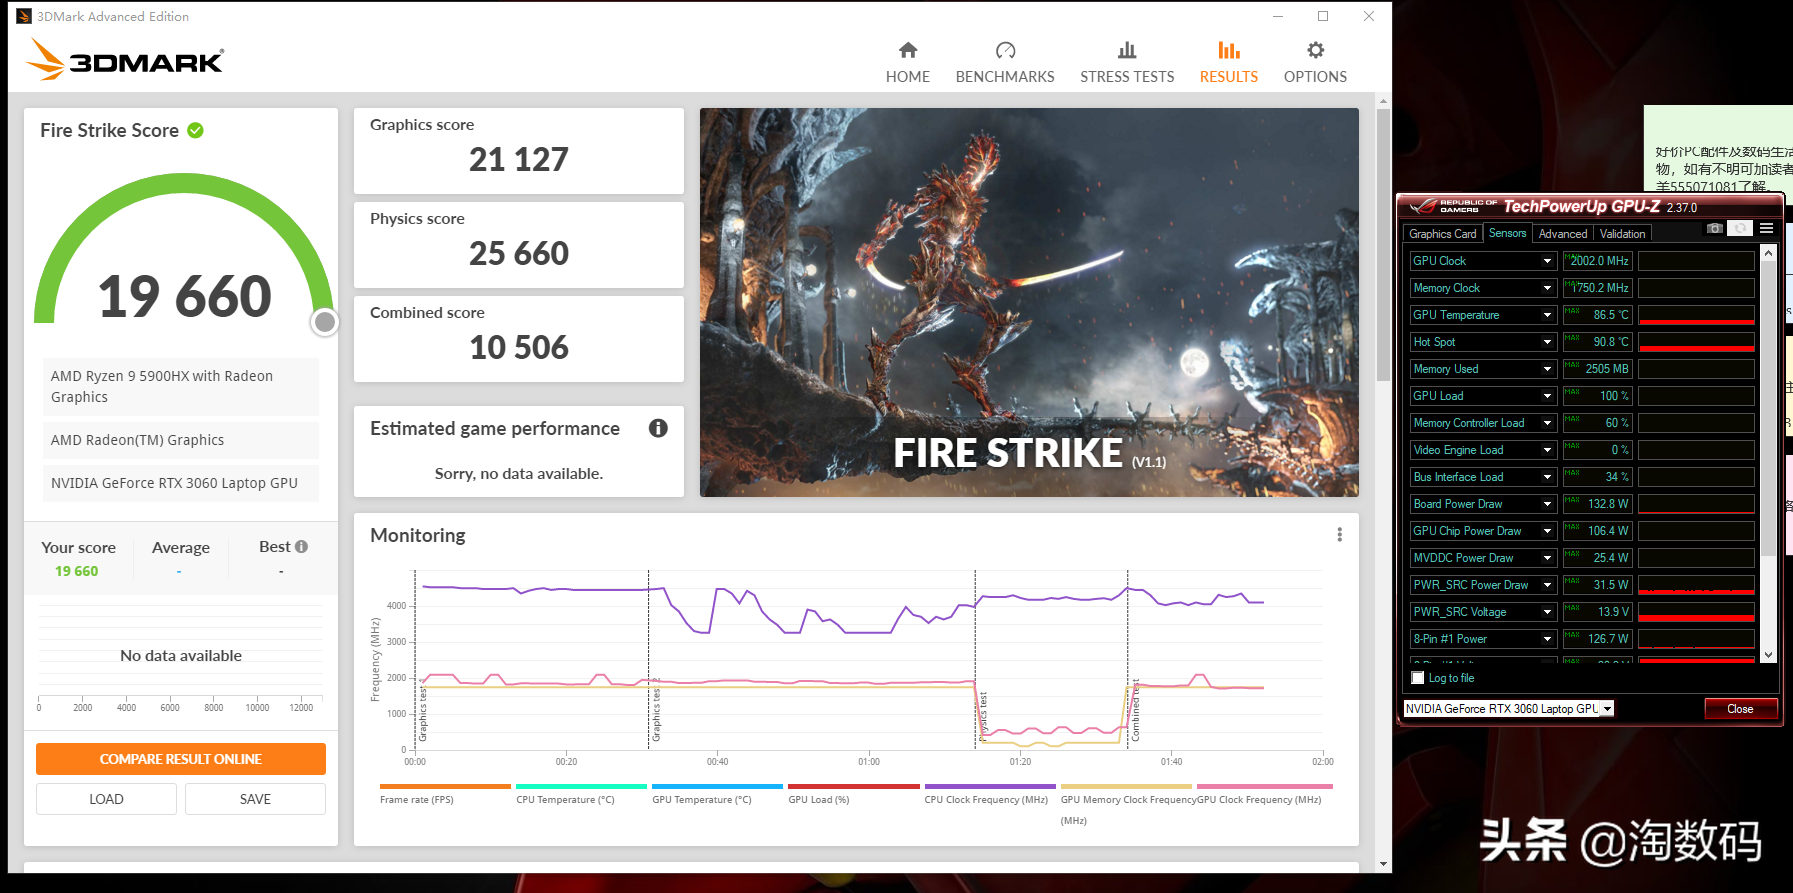1793x893 pixels.
Task: Expand the Video Engine Load dropdown
Action: (1547, 450)
